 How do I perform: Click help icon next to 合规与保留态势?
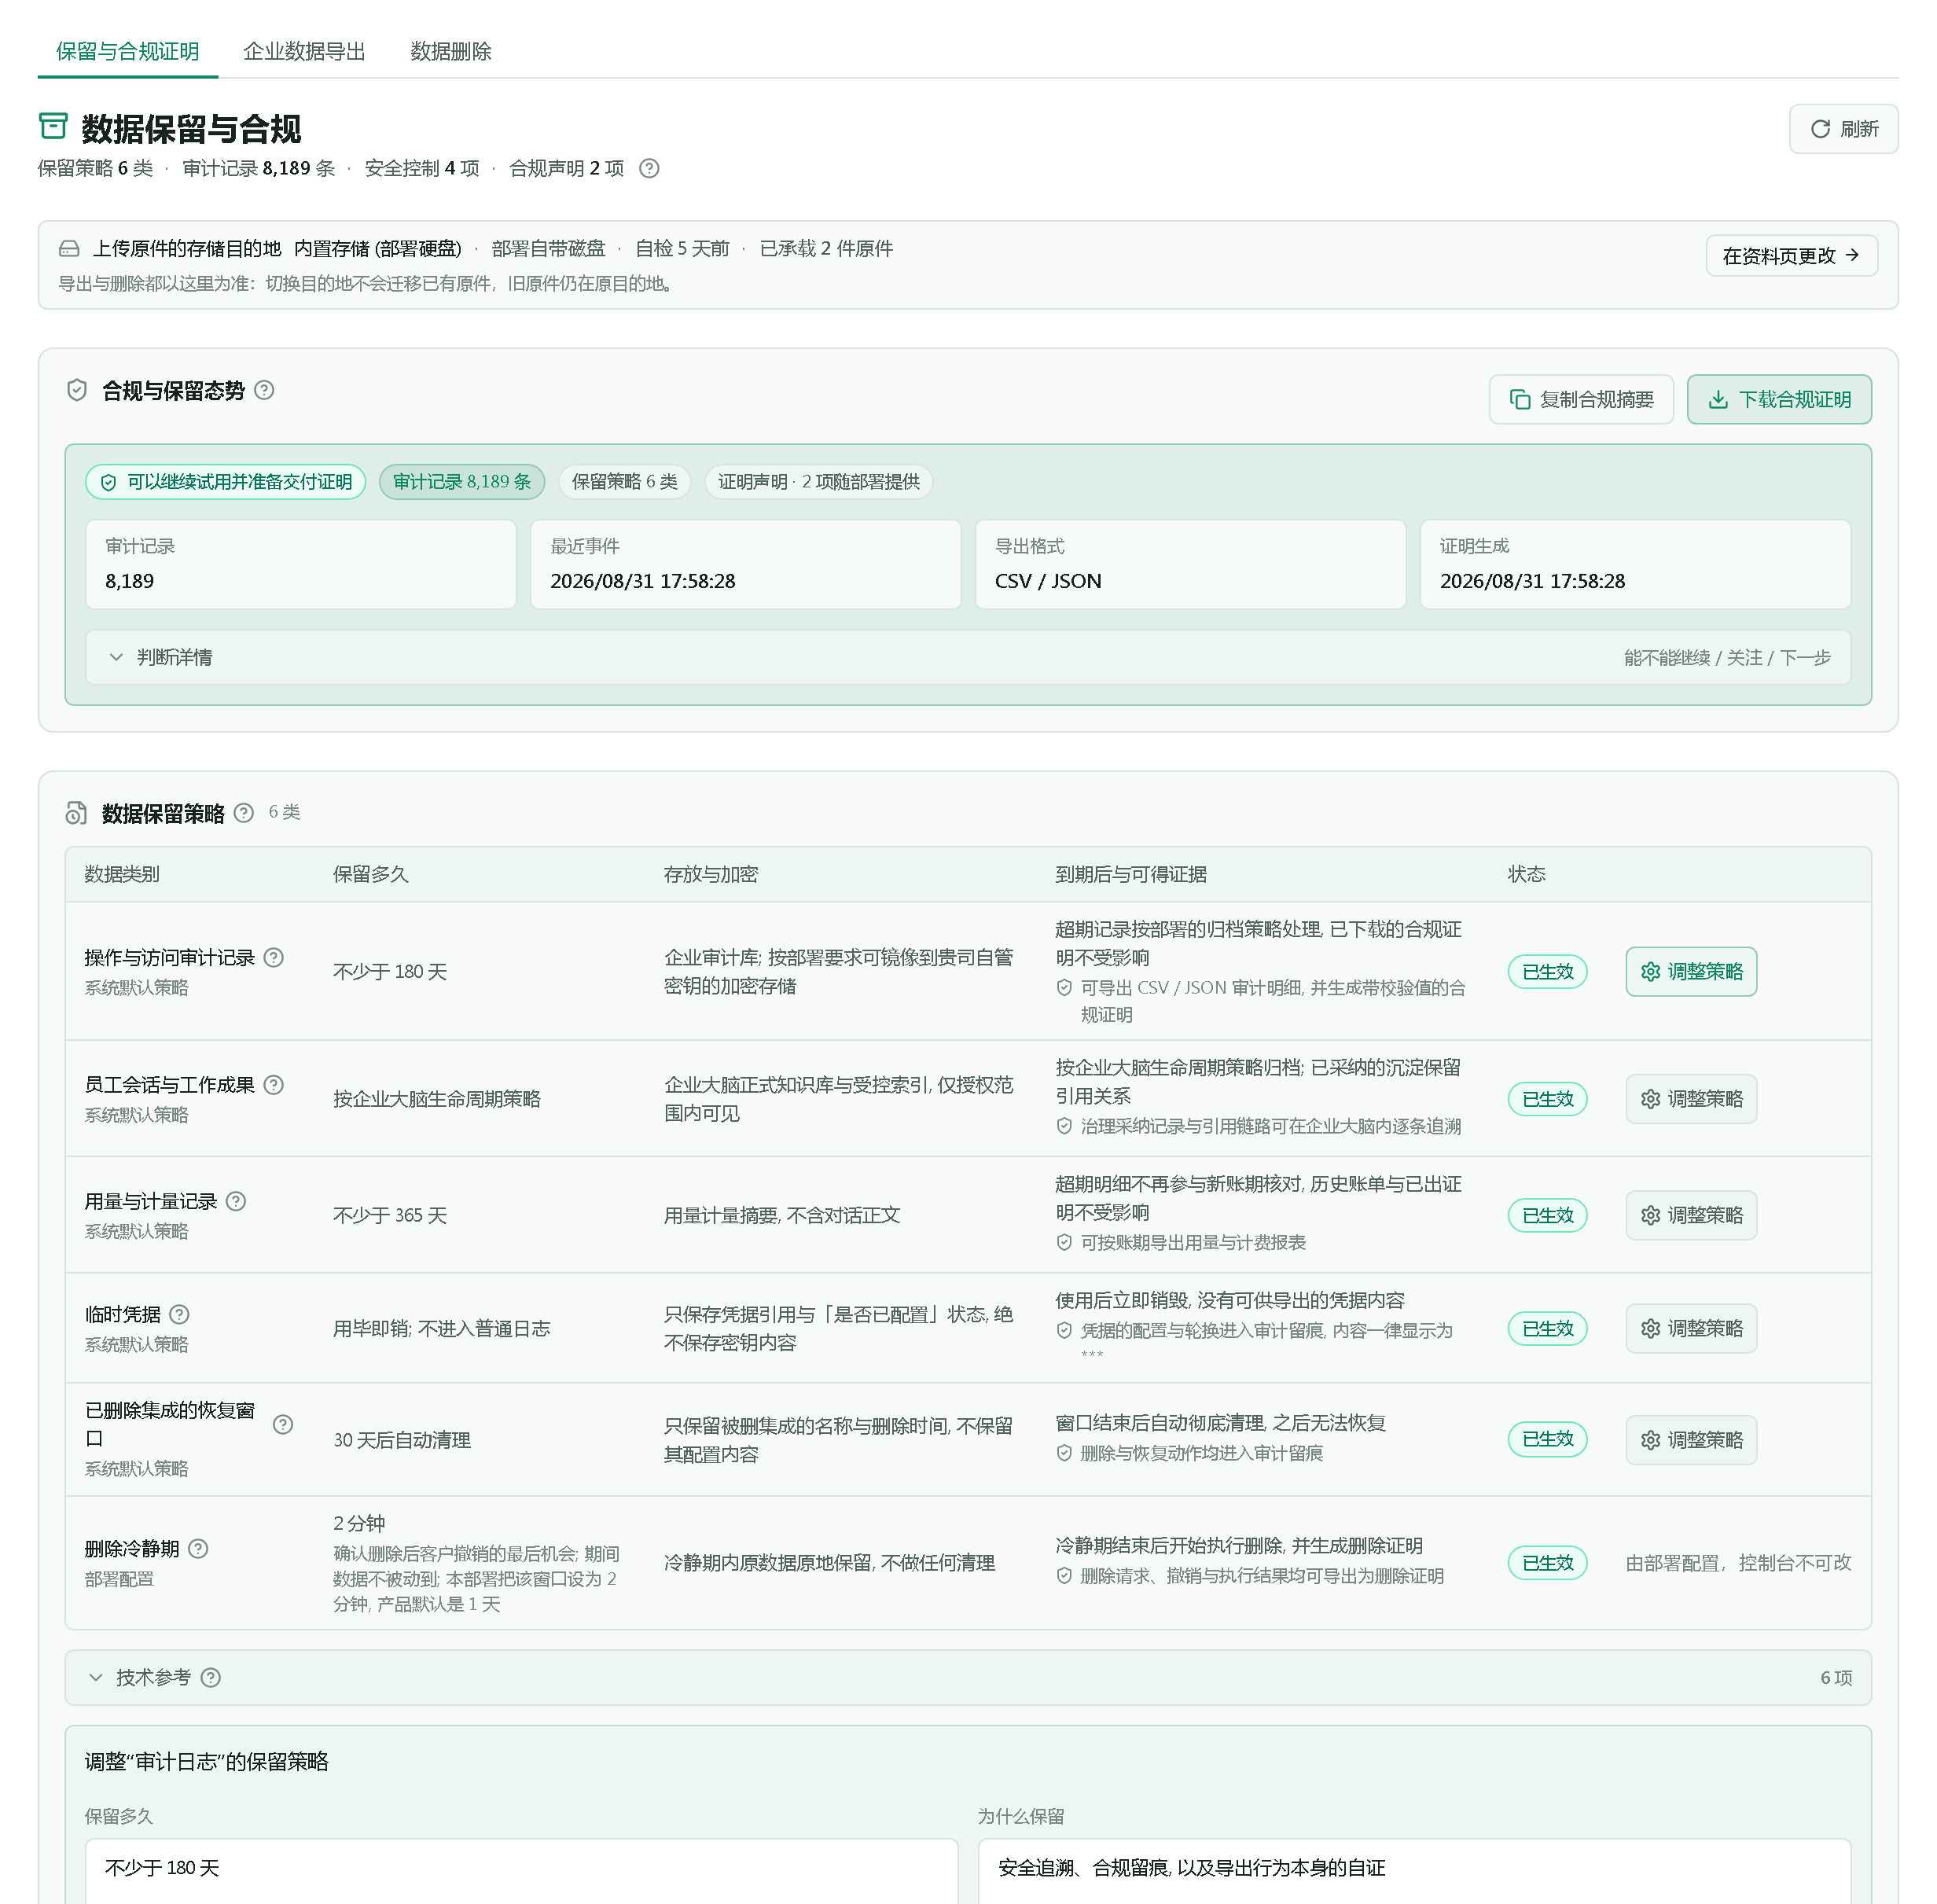(264, 390)
